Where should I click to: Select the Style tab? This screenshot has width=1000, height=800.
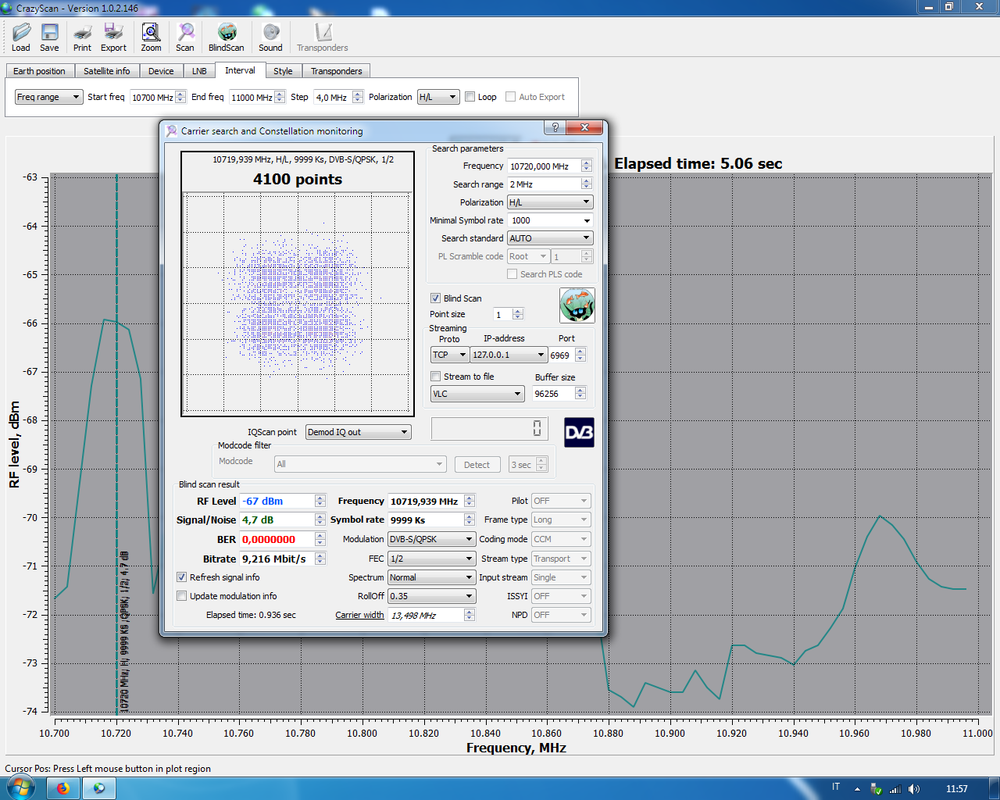tap(283, 71)
